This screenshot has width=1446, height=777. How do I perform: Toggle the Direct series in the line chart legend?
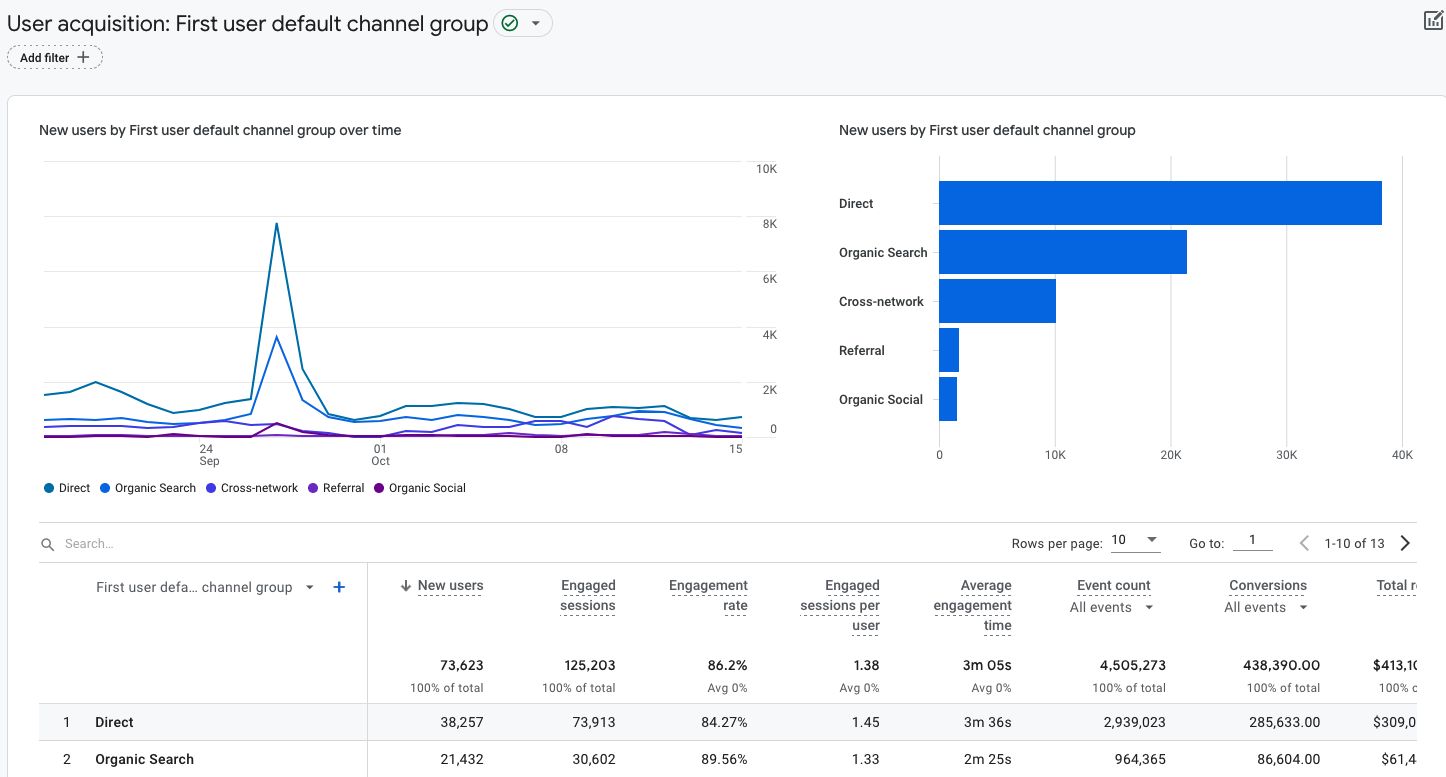click(67, 488)
